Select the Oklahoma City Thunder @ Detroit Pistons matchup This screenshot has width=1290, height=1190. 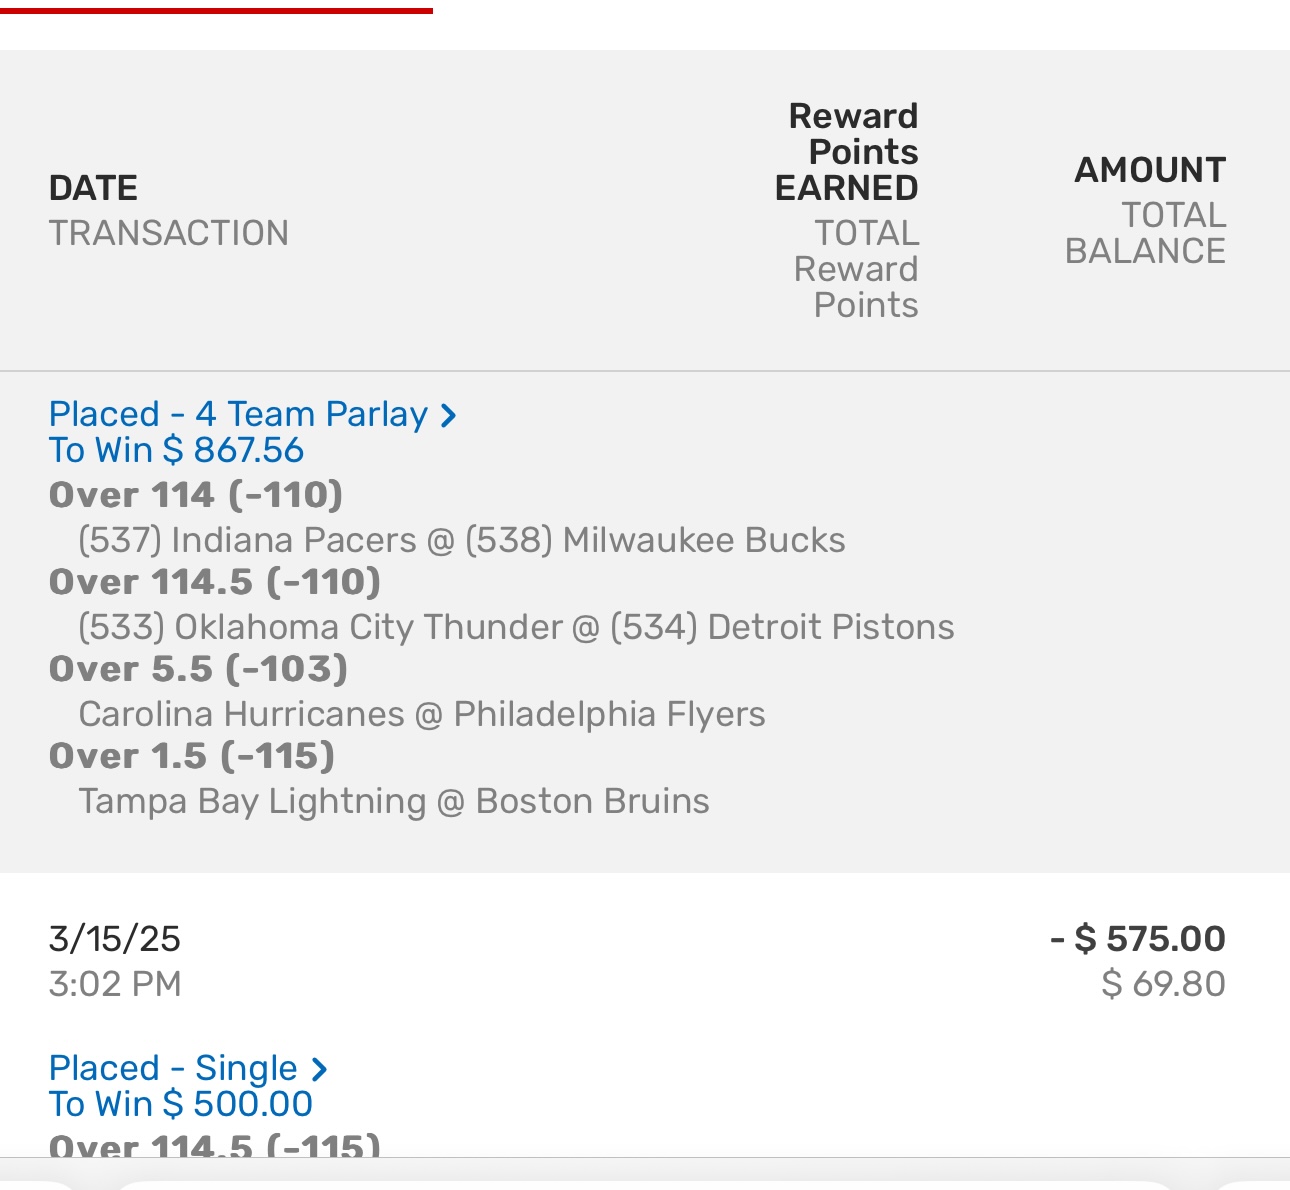click(x=516, y=627)
